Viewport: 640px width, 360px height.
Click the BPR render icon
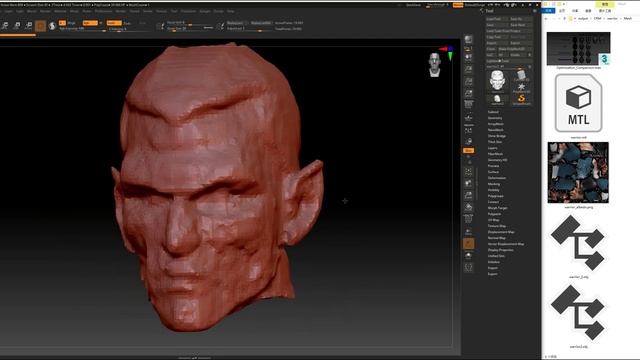[x=468, y=39]
